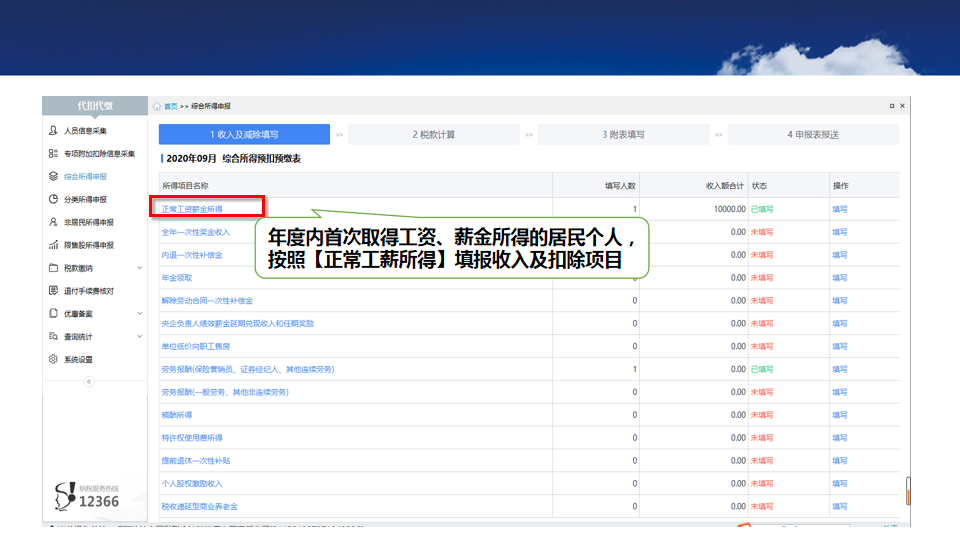Open 劳务报酬(一般劳务、其他非连续劳务) item
The image size is (960, 540).
pos(225,392)
